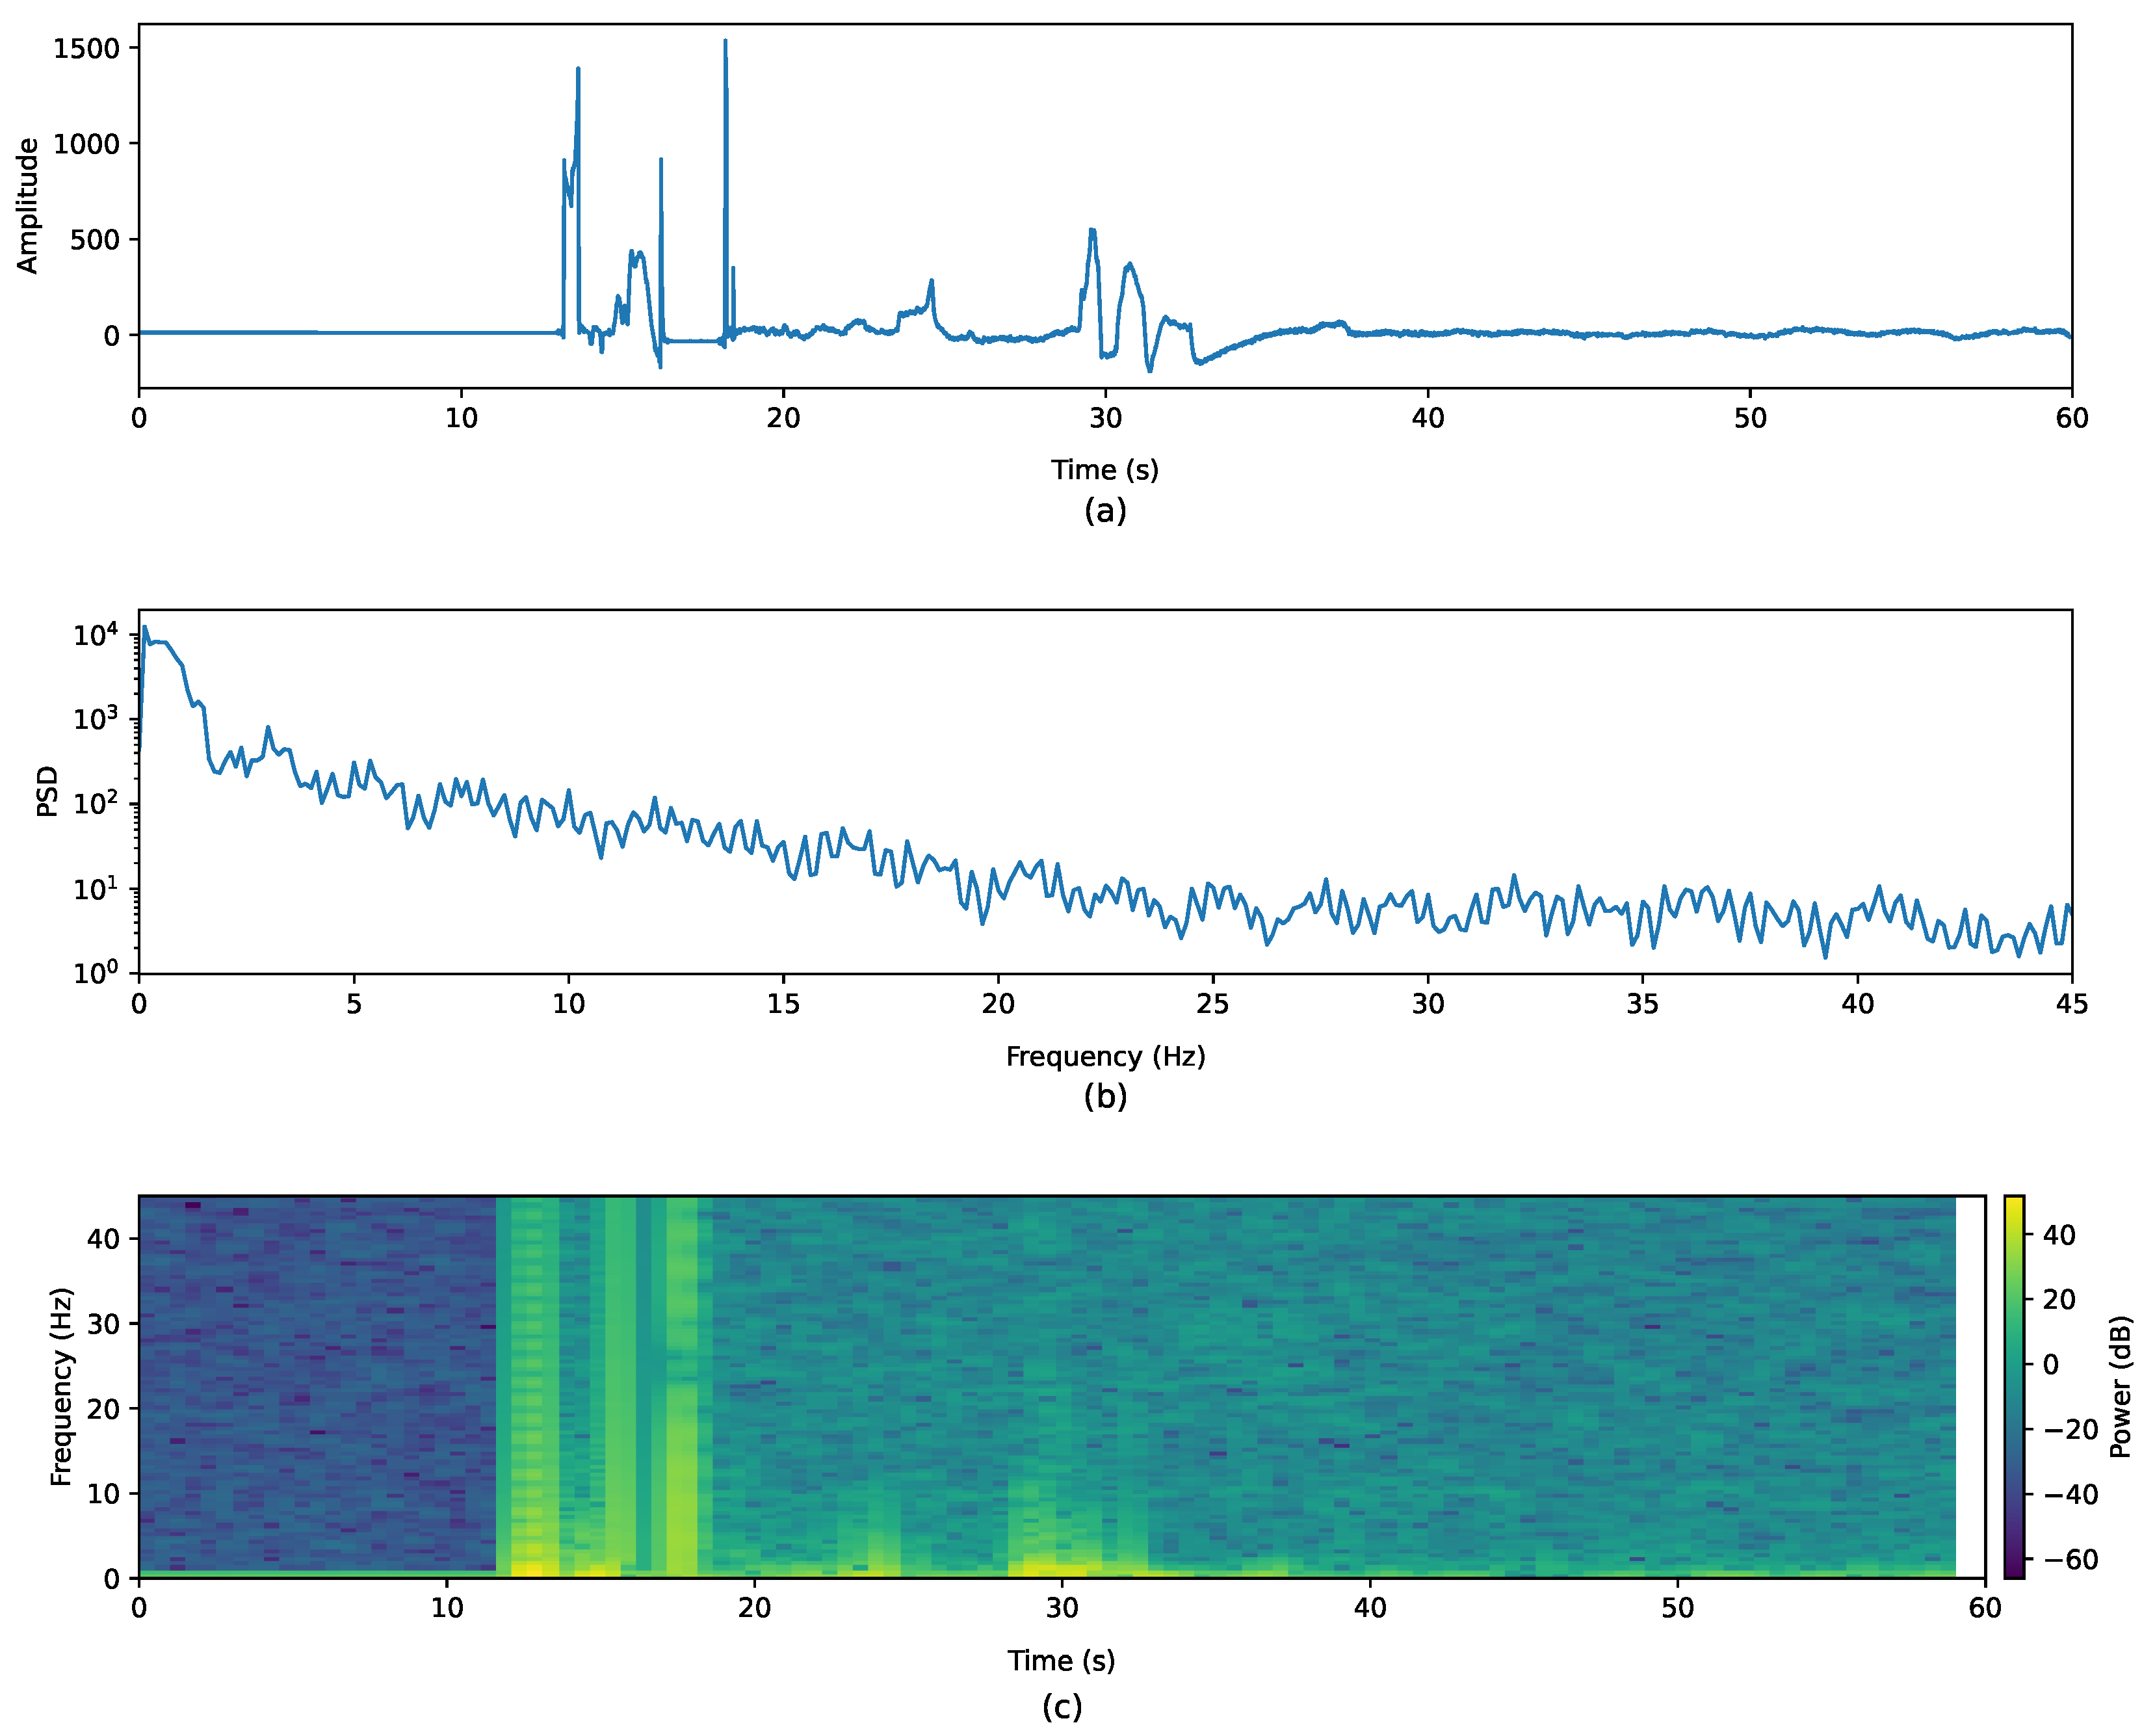The image size is (2142, 1736).
Task: Click the colorbar near the −60 tick
Action: [2014, 1559]
